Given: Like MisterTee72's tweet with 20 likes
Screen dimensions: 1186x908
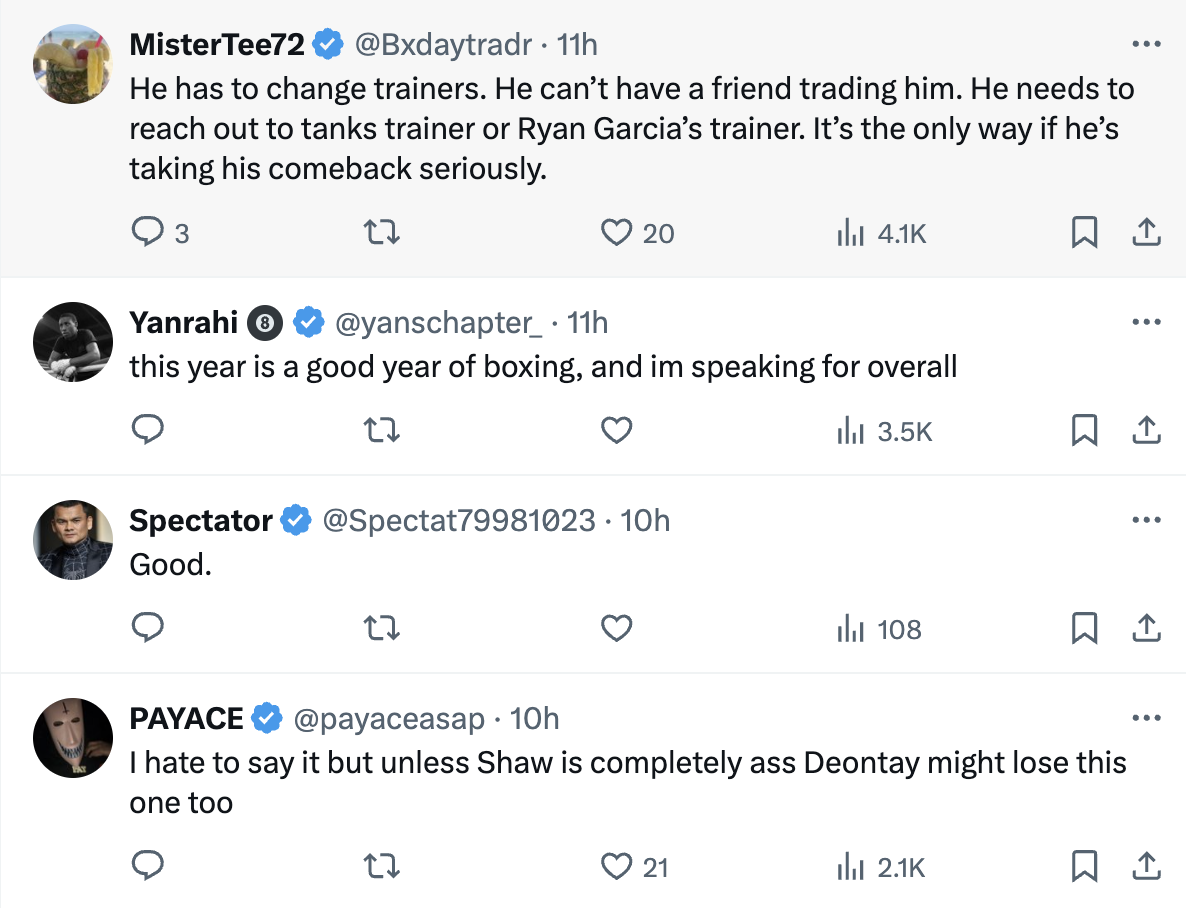Looking at the screenshot, I should (616, 233).
